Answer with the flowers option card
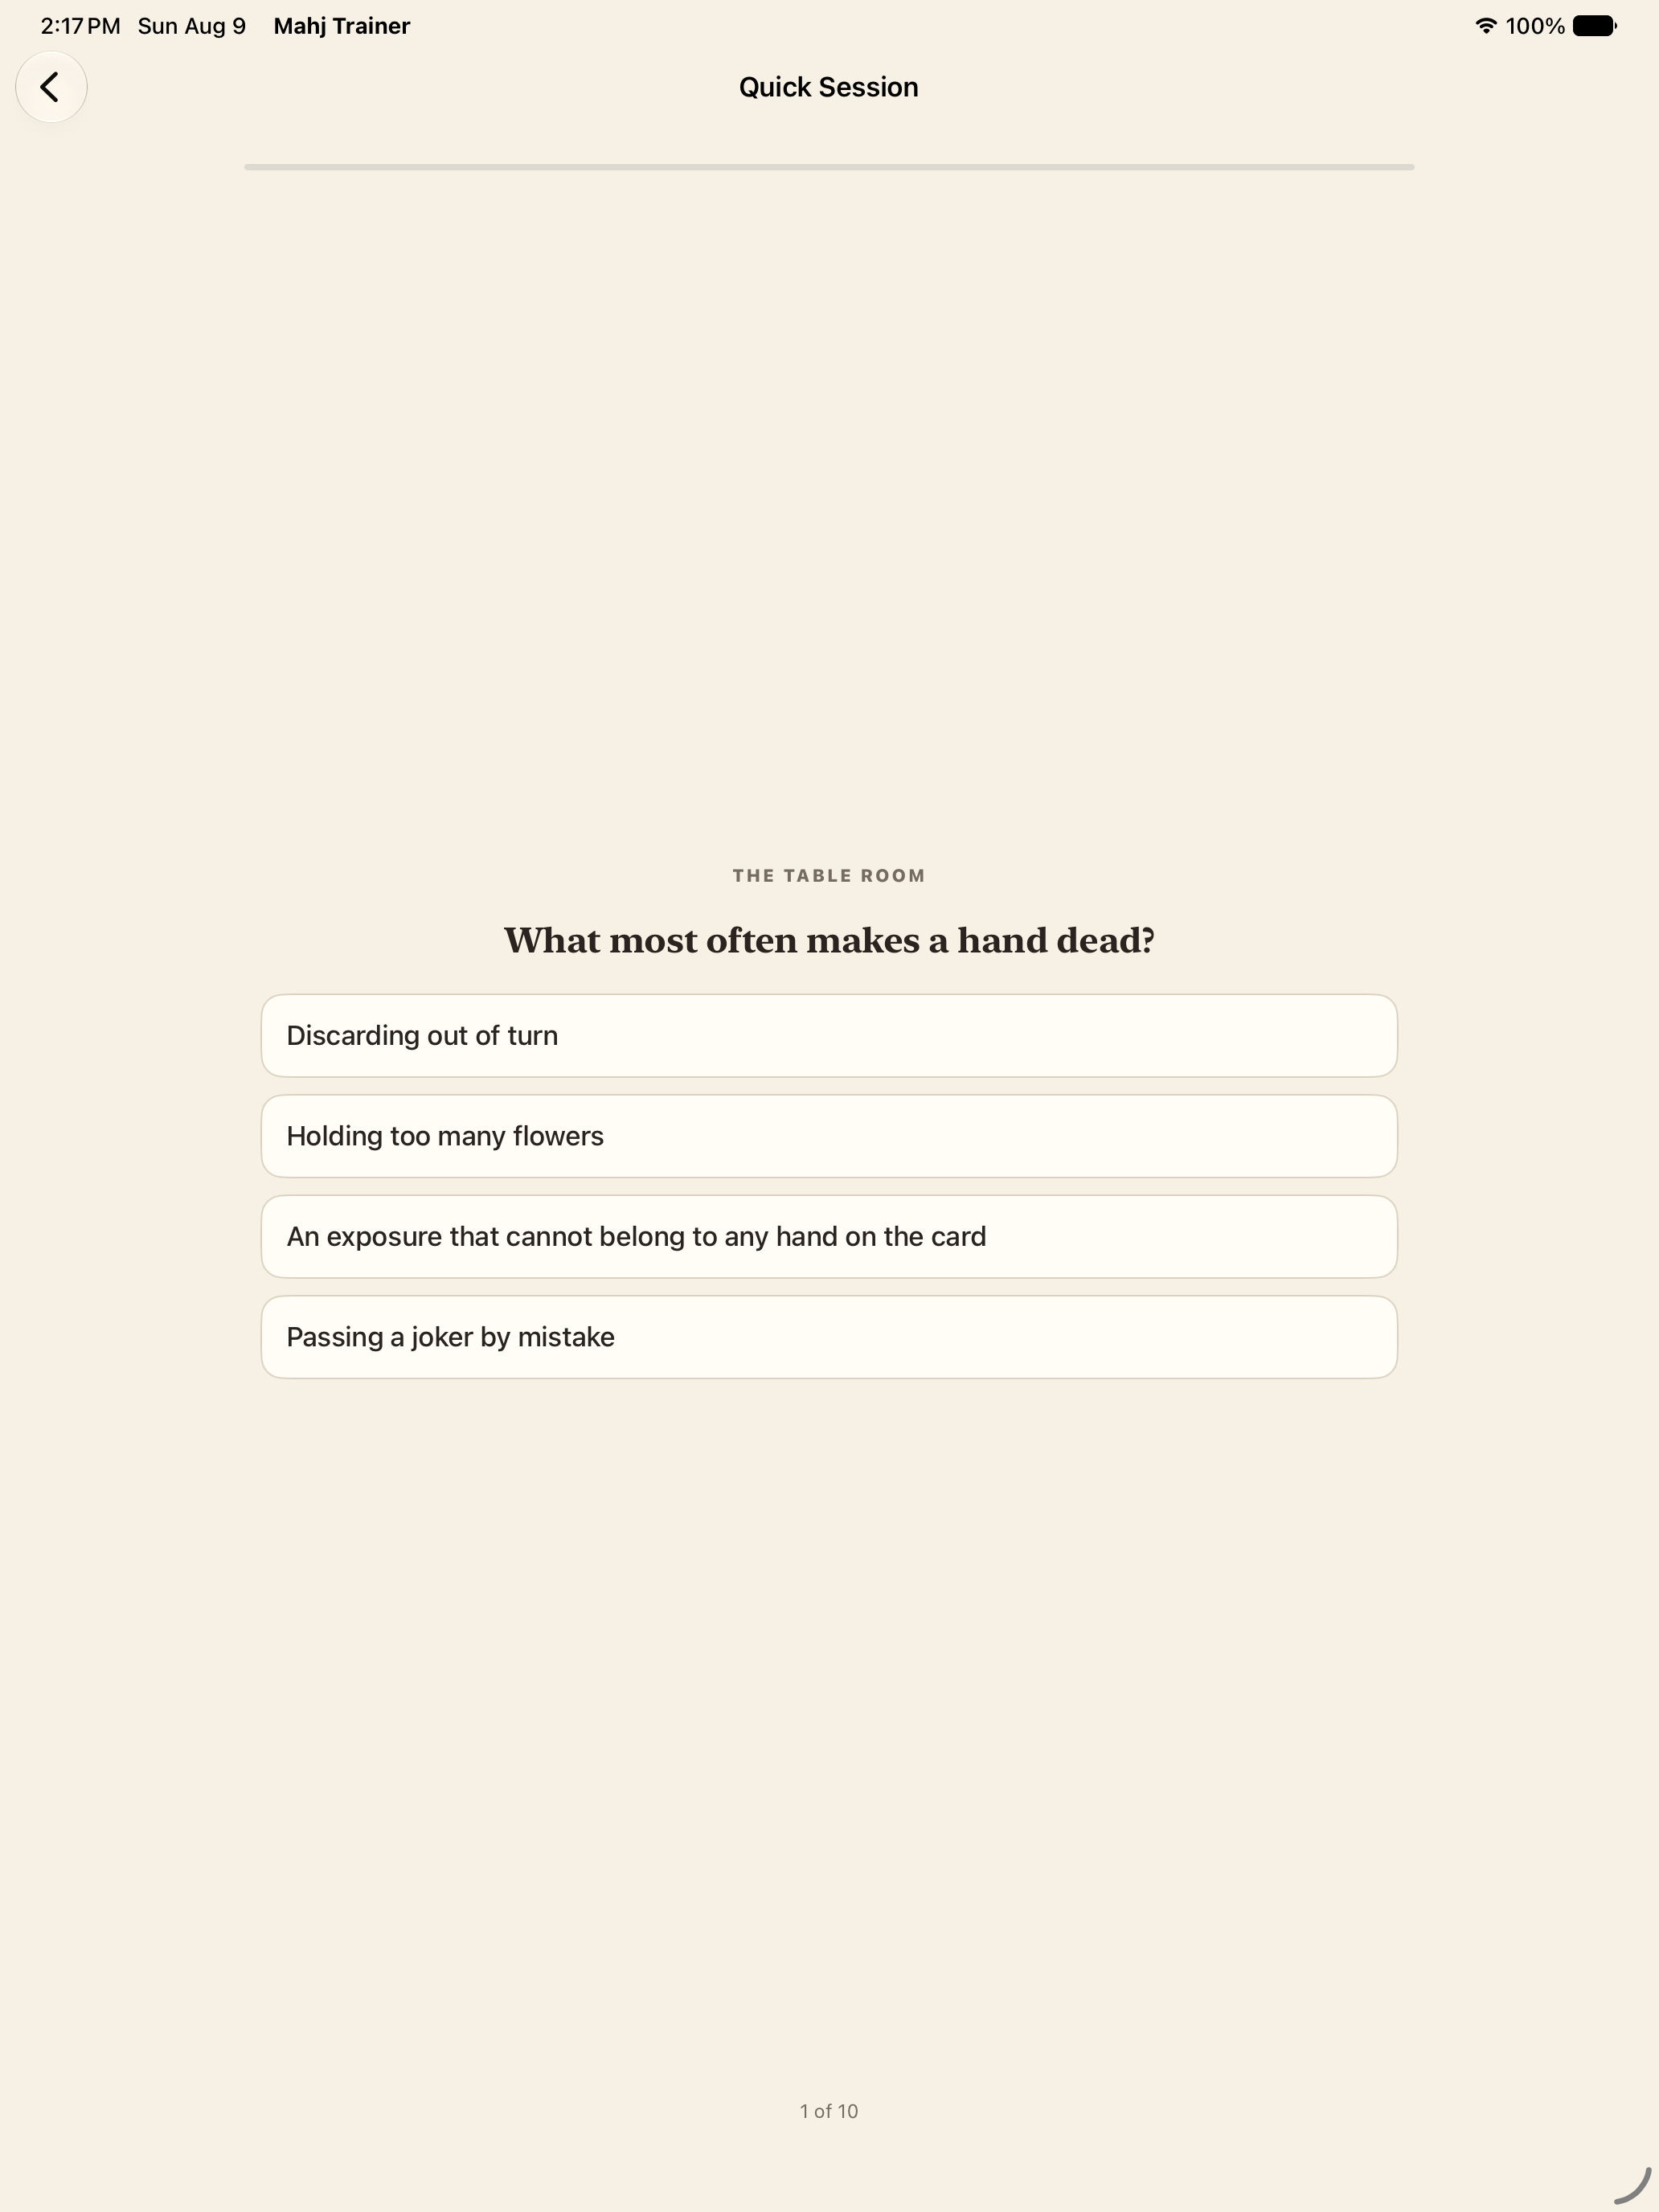1659x2212 pixels. tap(829, 1136)
